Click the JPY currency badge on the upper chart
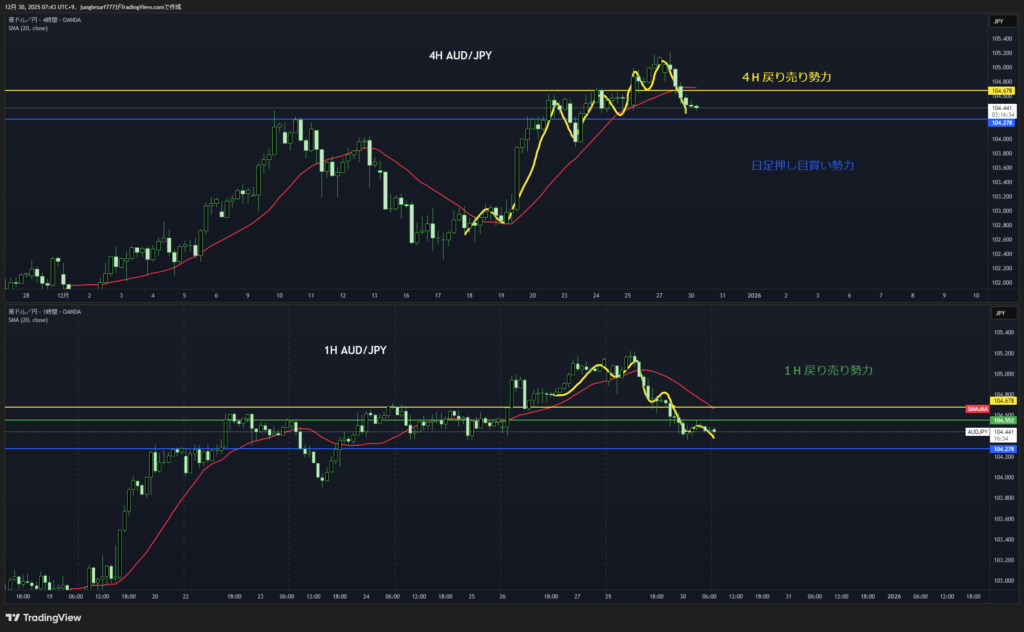The width and height of the screenshot is (1024, 632). coord(998,21)
